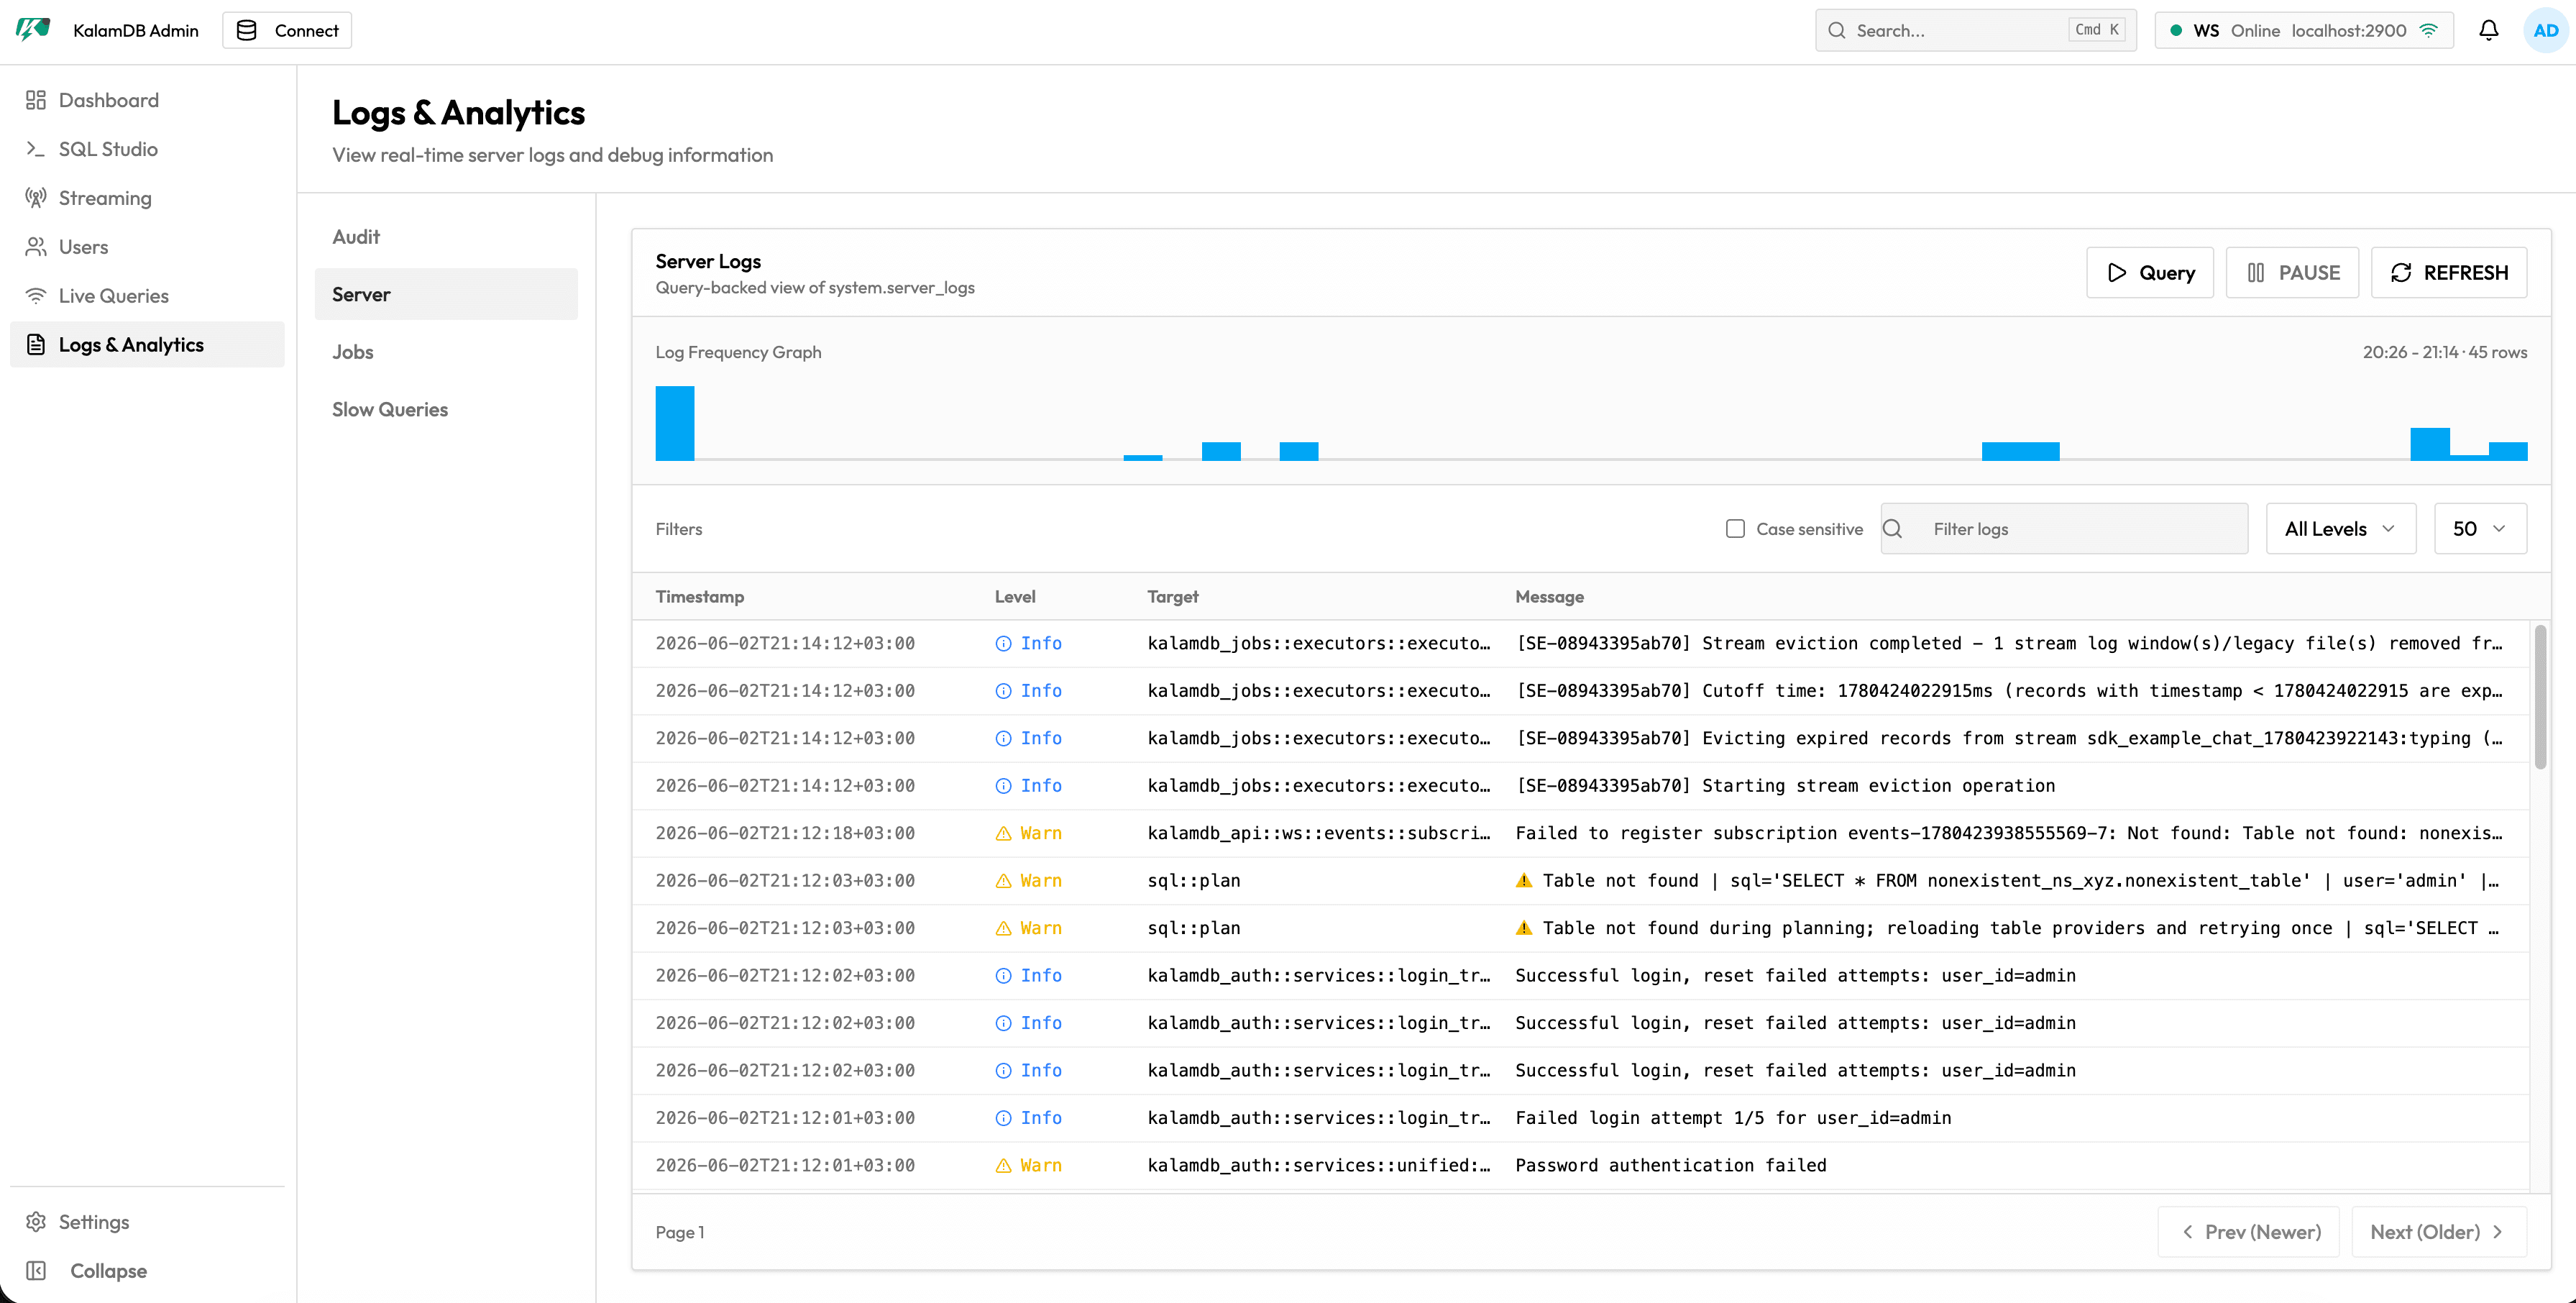2576x1303 pixels.
Task: Open the AD user avatar
Action: click(2545, 30)
